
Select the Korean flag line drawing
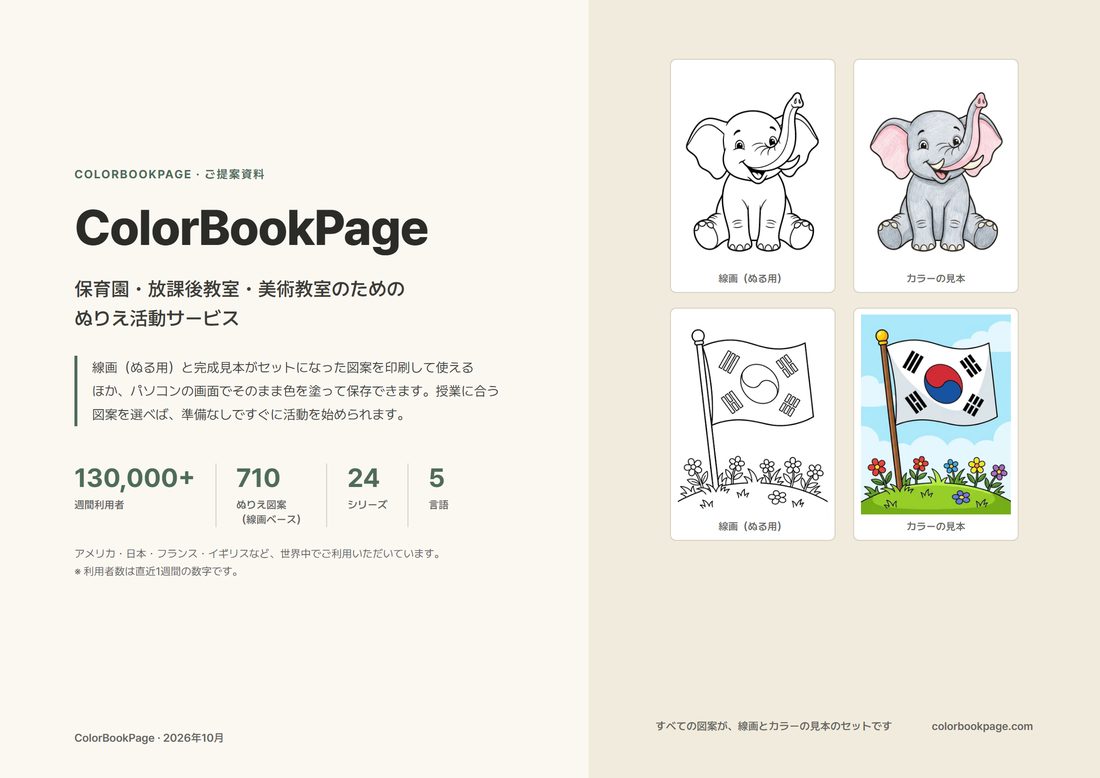[753, 424]
